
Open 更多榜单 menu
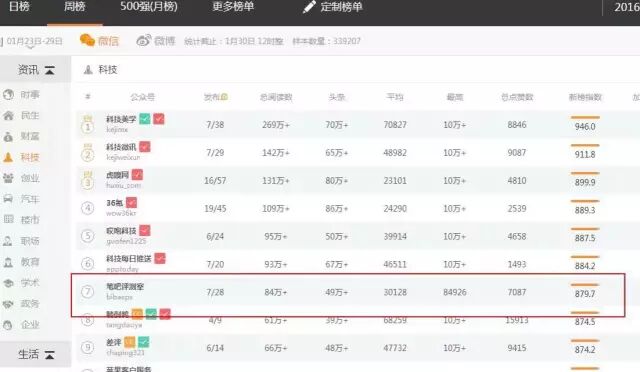coord(233,7)
